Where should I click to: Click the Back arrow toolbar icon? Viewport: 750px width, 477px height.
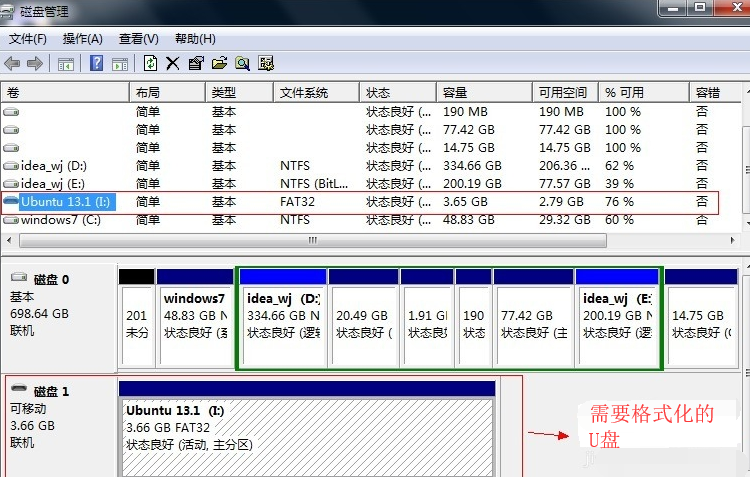point(12,64)
